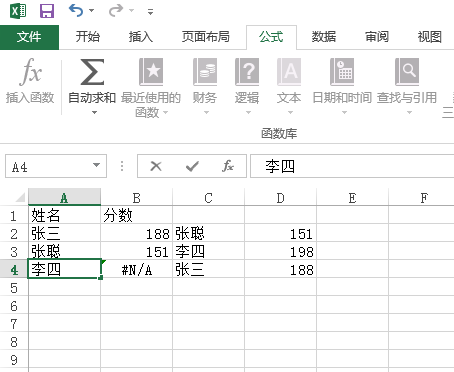Click cell D3 with value 198
Image resolution: width=454 pixels, height=372 pixels.
point(280,251)
